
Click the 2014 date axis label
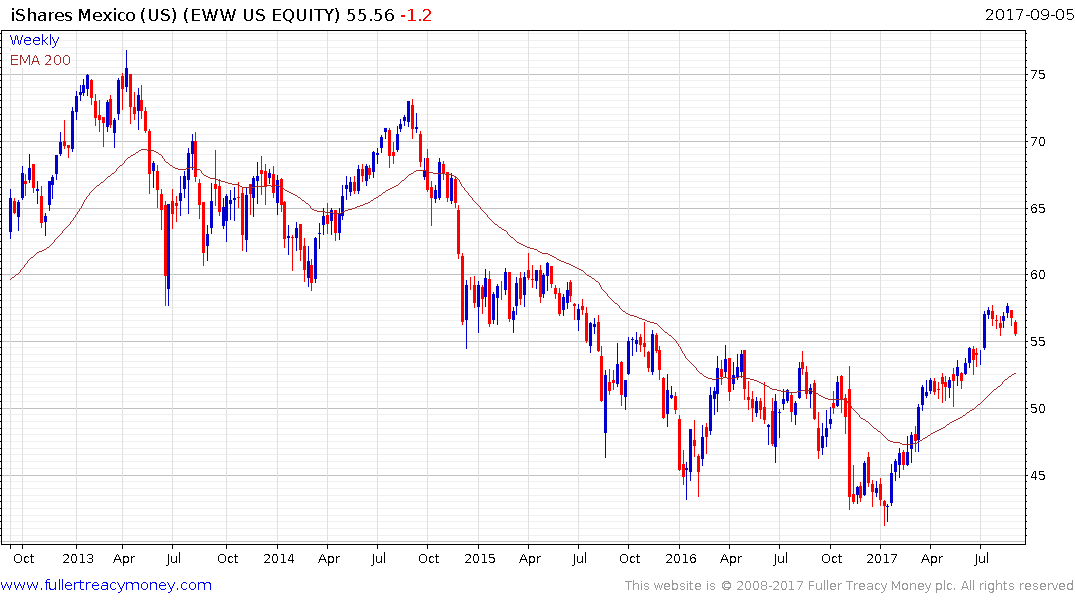[x=278, y=558]
